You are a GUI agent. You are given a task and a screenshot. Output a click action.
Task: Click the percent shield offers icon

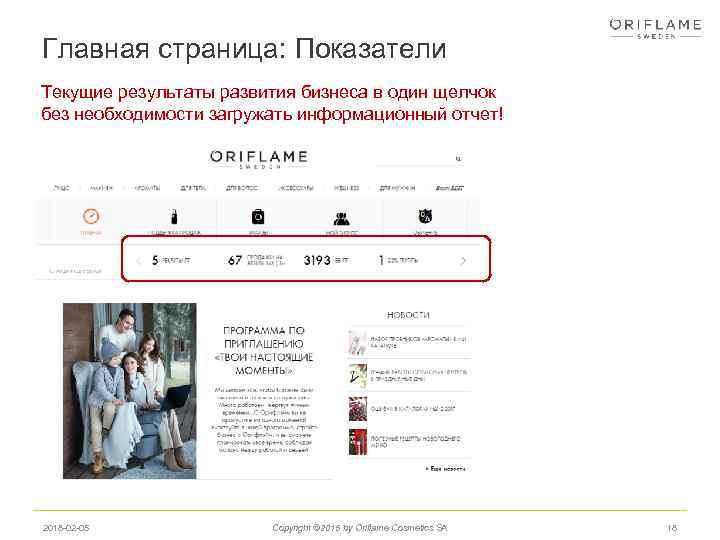tap(425, 216)
